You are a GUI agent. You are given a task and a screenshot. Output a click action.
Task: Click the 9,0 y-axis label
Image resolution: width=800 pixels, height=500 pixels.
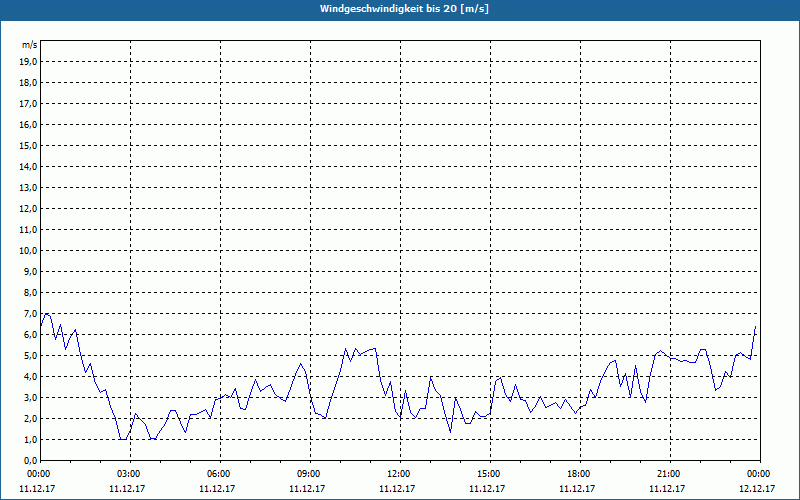pyautogui.click(x=30, y=271)
